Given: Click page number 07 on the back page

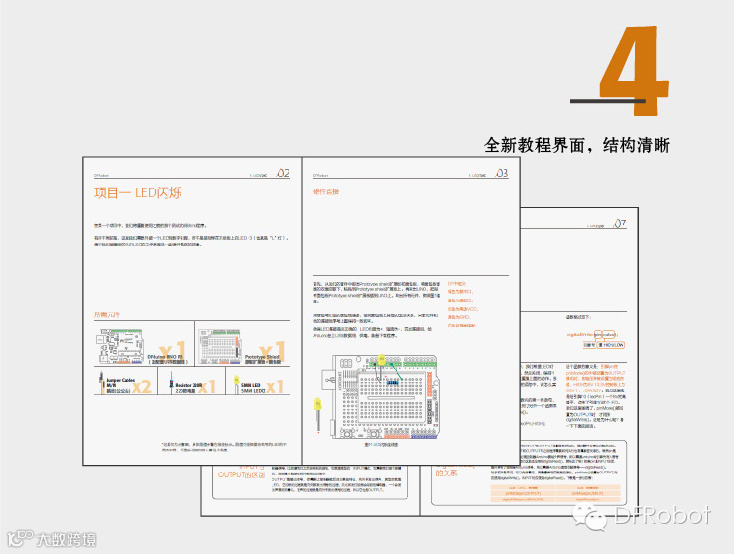Looking at the screenshot, I should (620, 224).
